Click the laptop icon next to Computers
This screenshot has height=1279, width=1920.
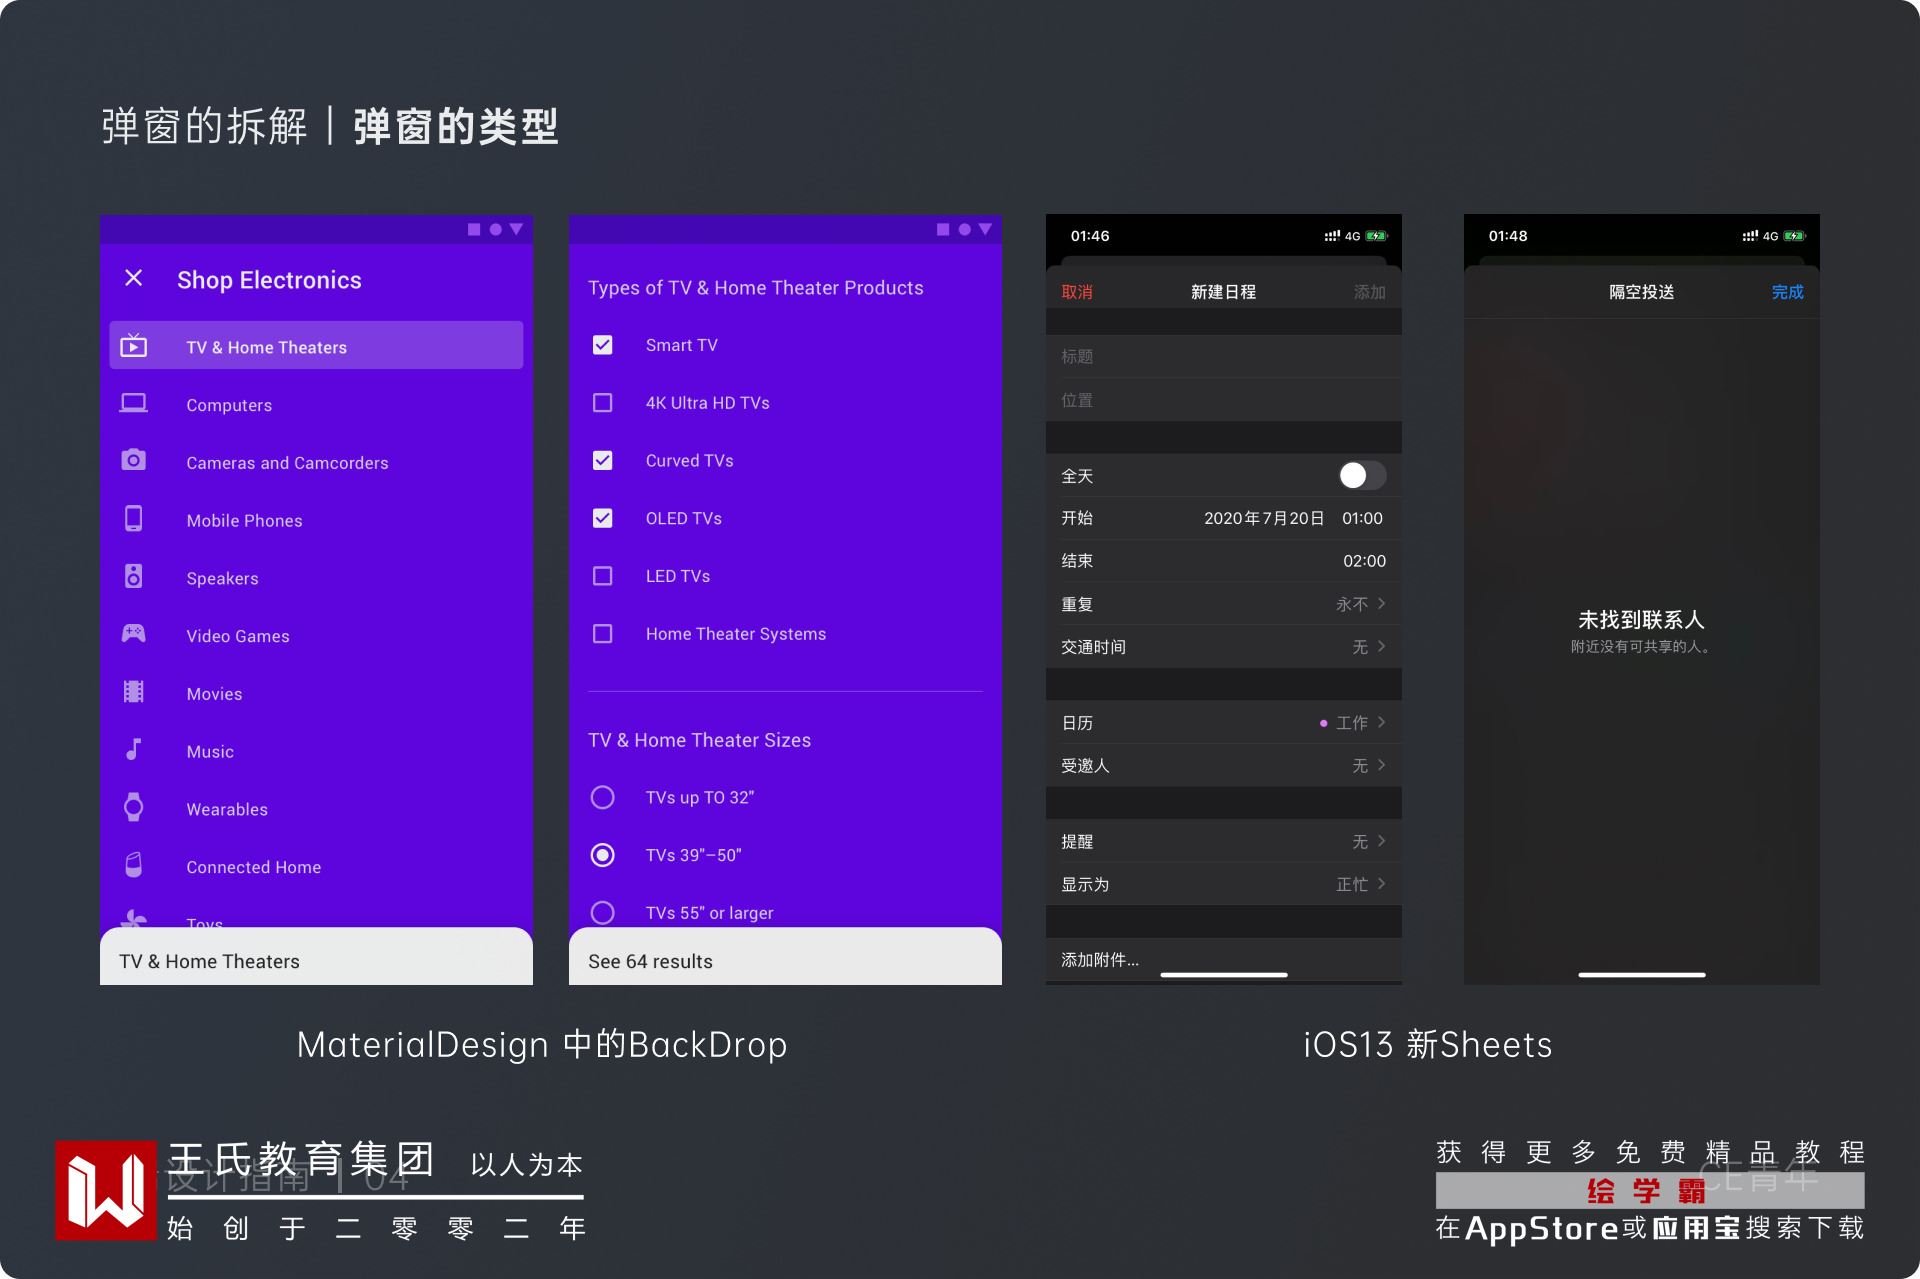tap(134, 403)
